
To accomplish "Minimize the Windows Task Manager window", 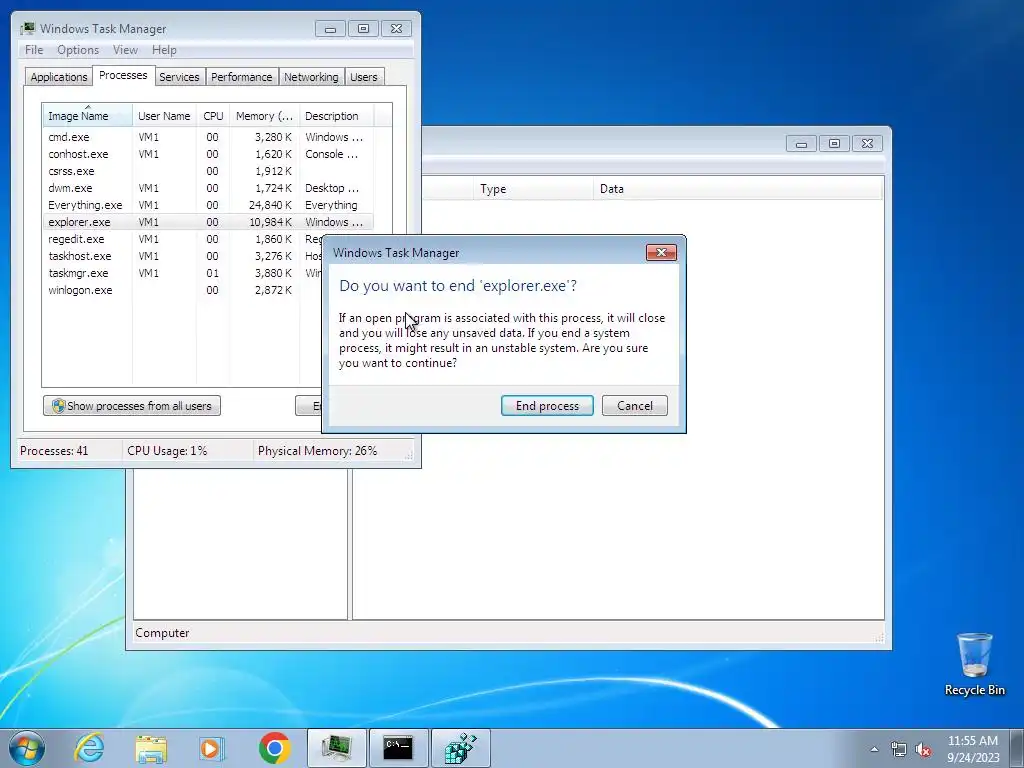I will coord(330,29).
